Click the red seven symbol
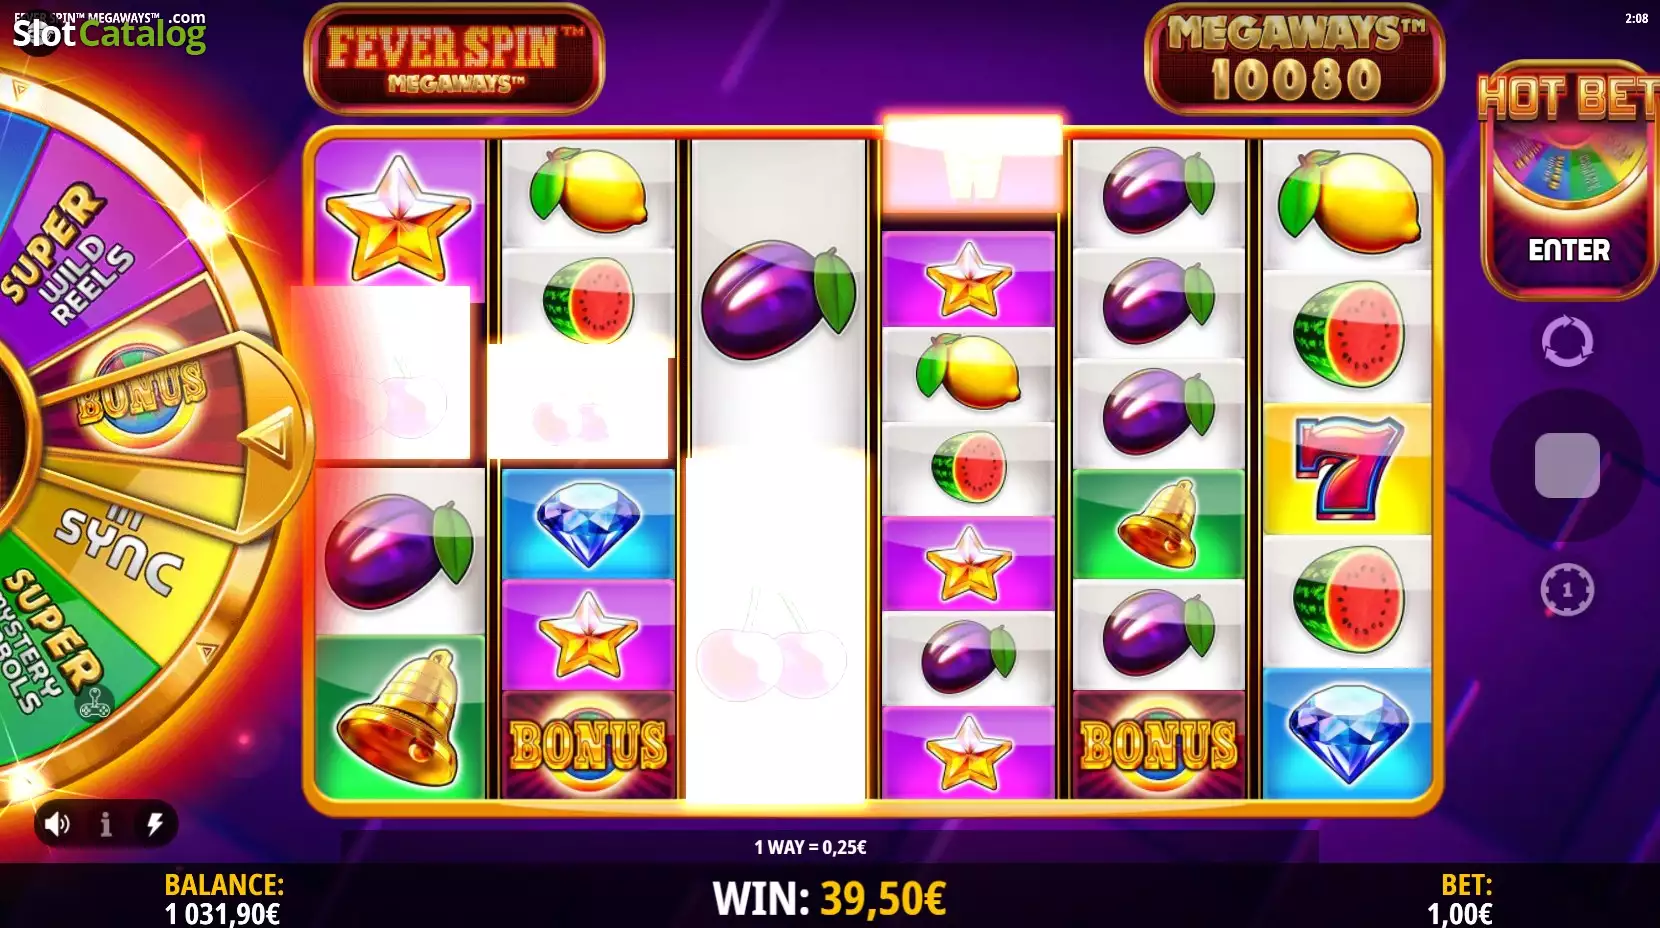 (1347, 468)
